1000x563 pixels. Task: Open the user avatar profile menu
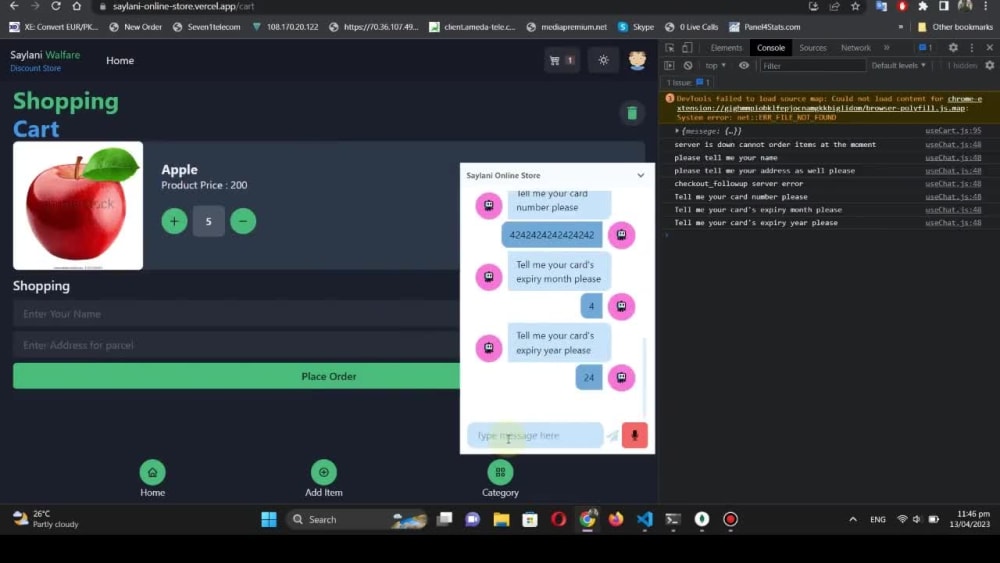[x=637, y=60]
